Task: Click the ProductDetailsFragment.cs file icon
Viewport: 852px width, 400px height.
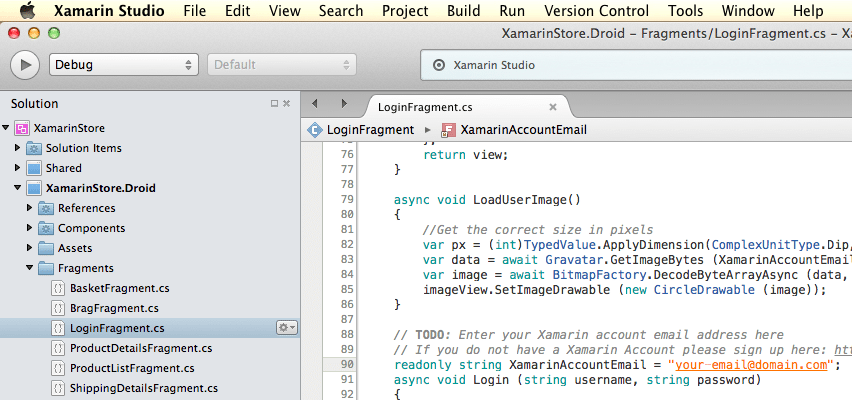Action: [x=58, y=348]
